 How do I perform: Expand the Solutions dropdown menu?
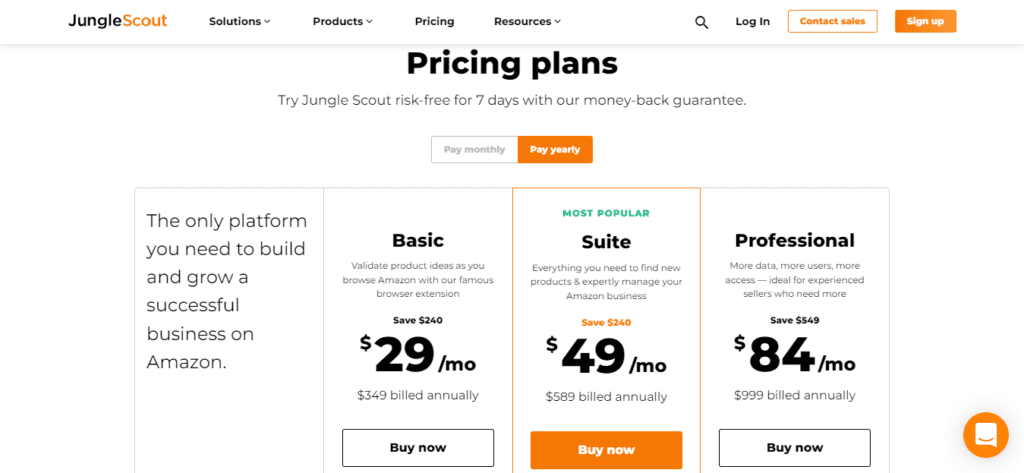240,22
